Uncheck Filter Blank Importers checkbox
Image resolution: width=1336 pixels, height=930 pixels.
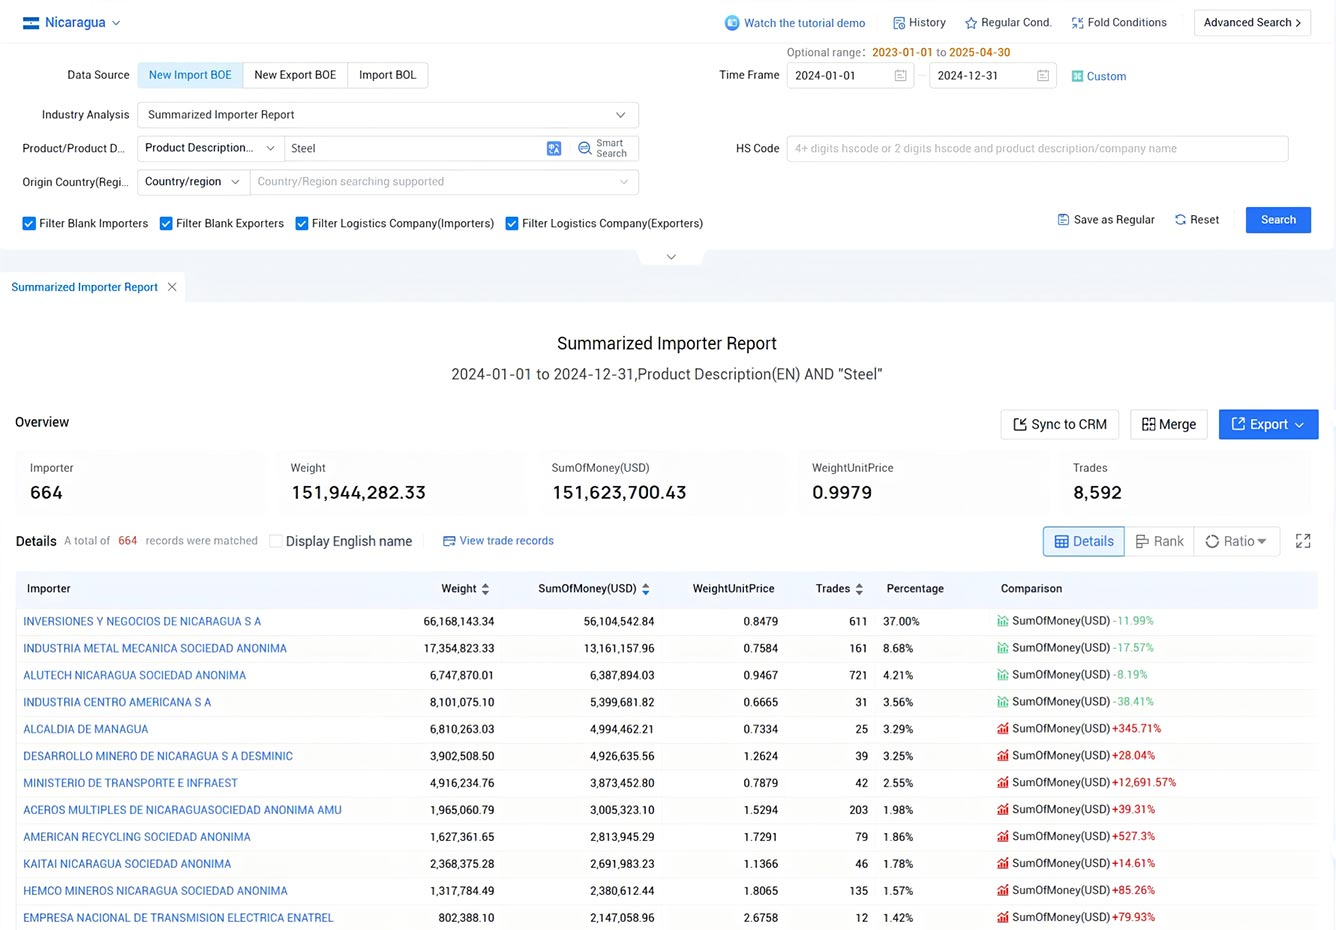click(29, 224)
